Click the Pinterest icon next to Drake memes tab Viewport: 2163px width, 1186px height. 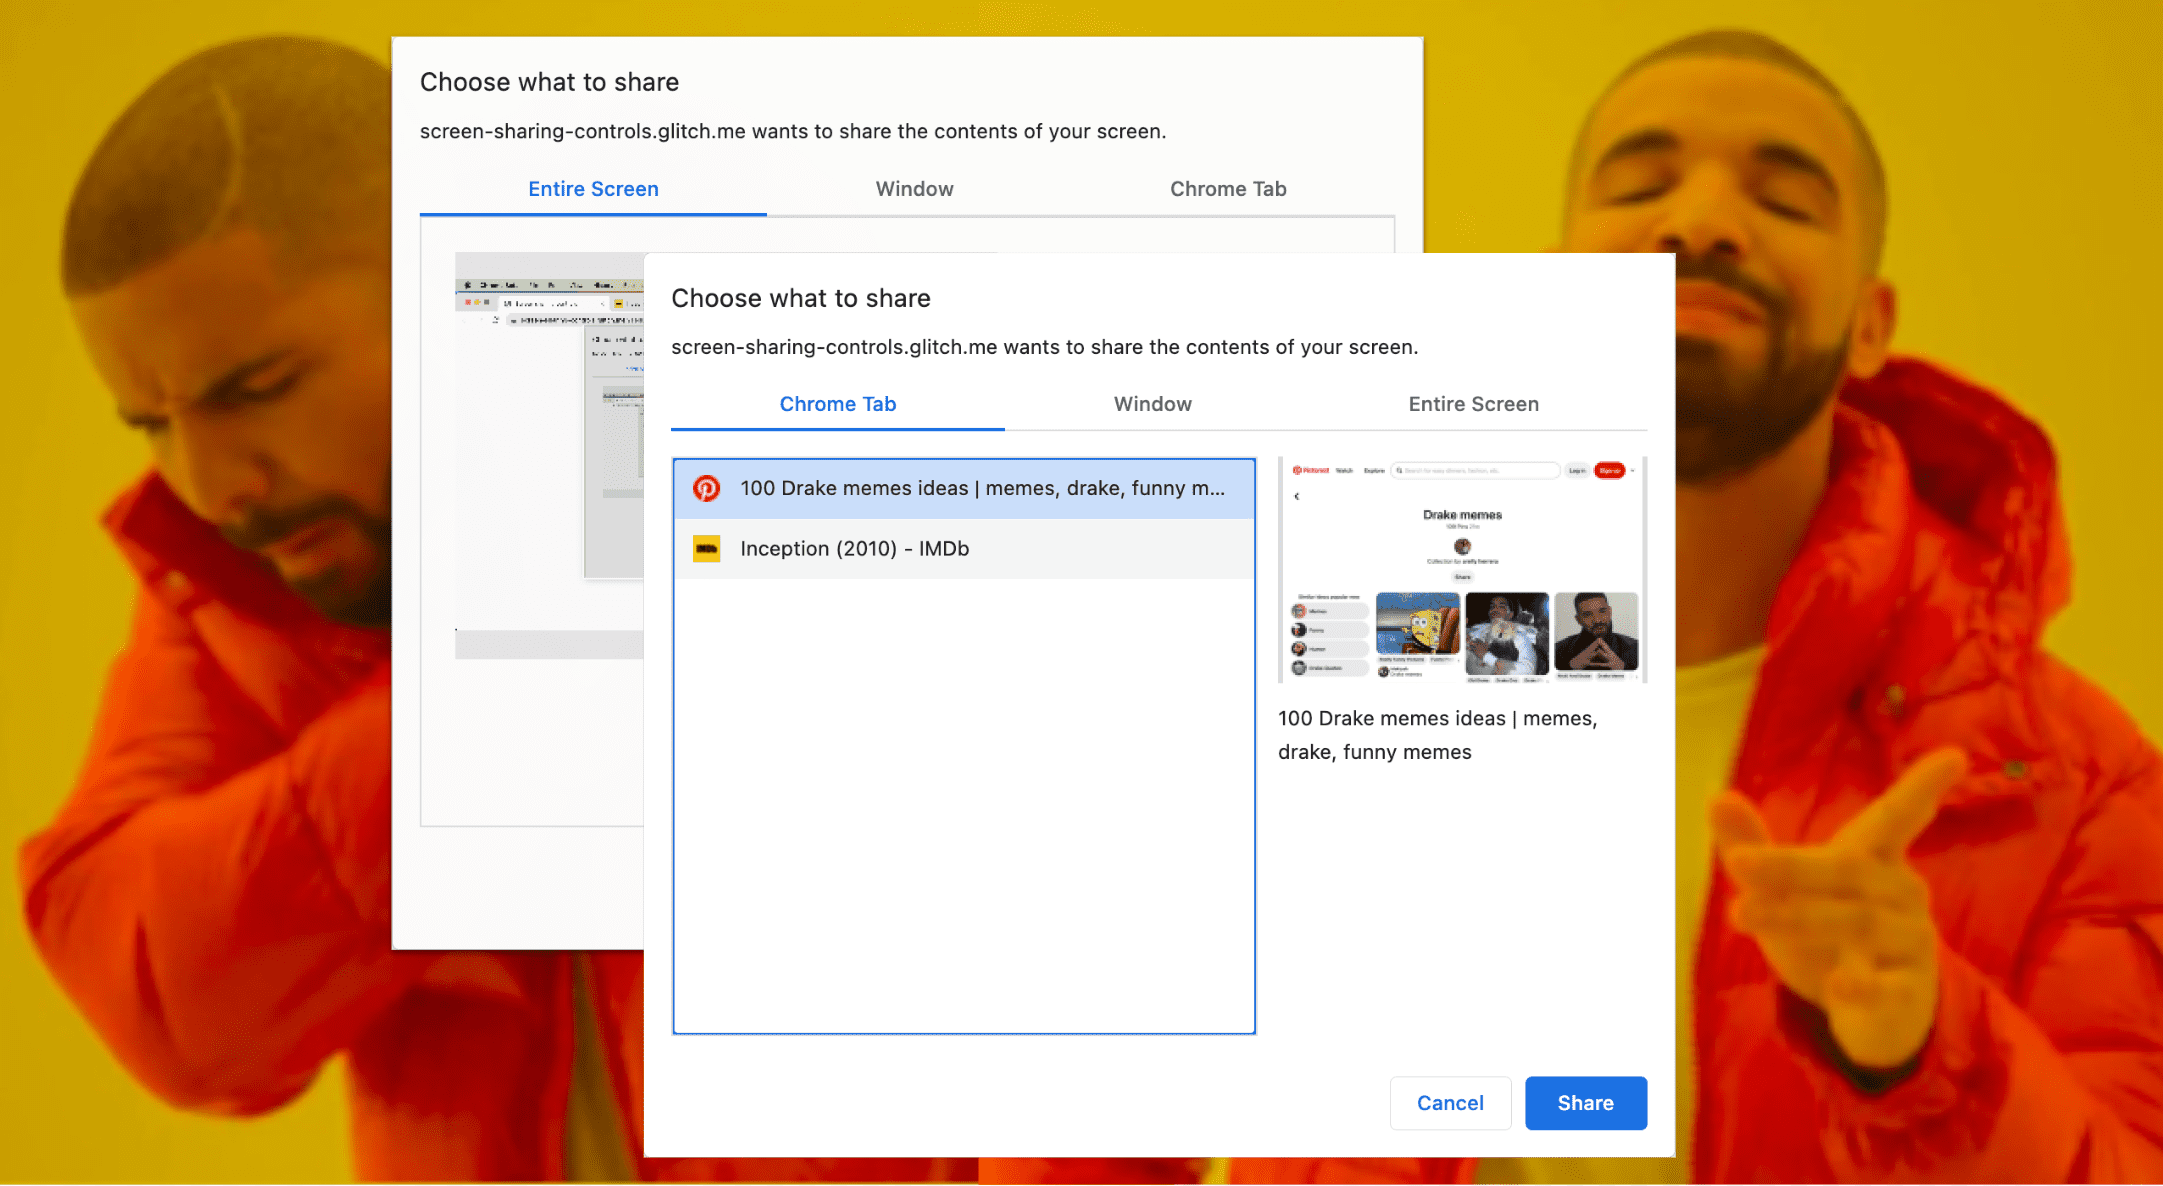point(707,486)
